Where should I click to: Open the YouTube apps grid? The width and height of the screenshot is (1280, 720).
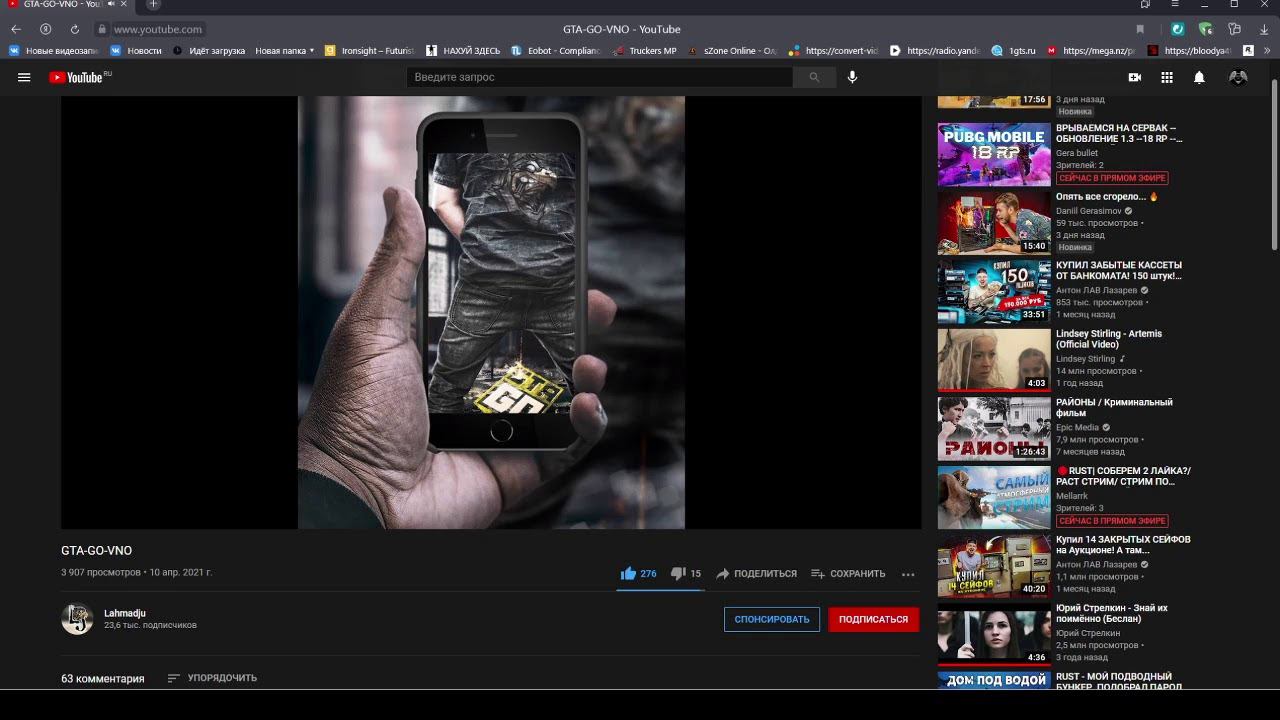coord(1167,77)
